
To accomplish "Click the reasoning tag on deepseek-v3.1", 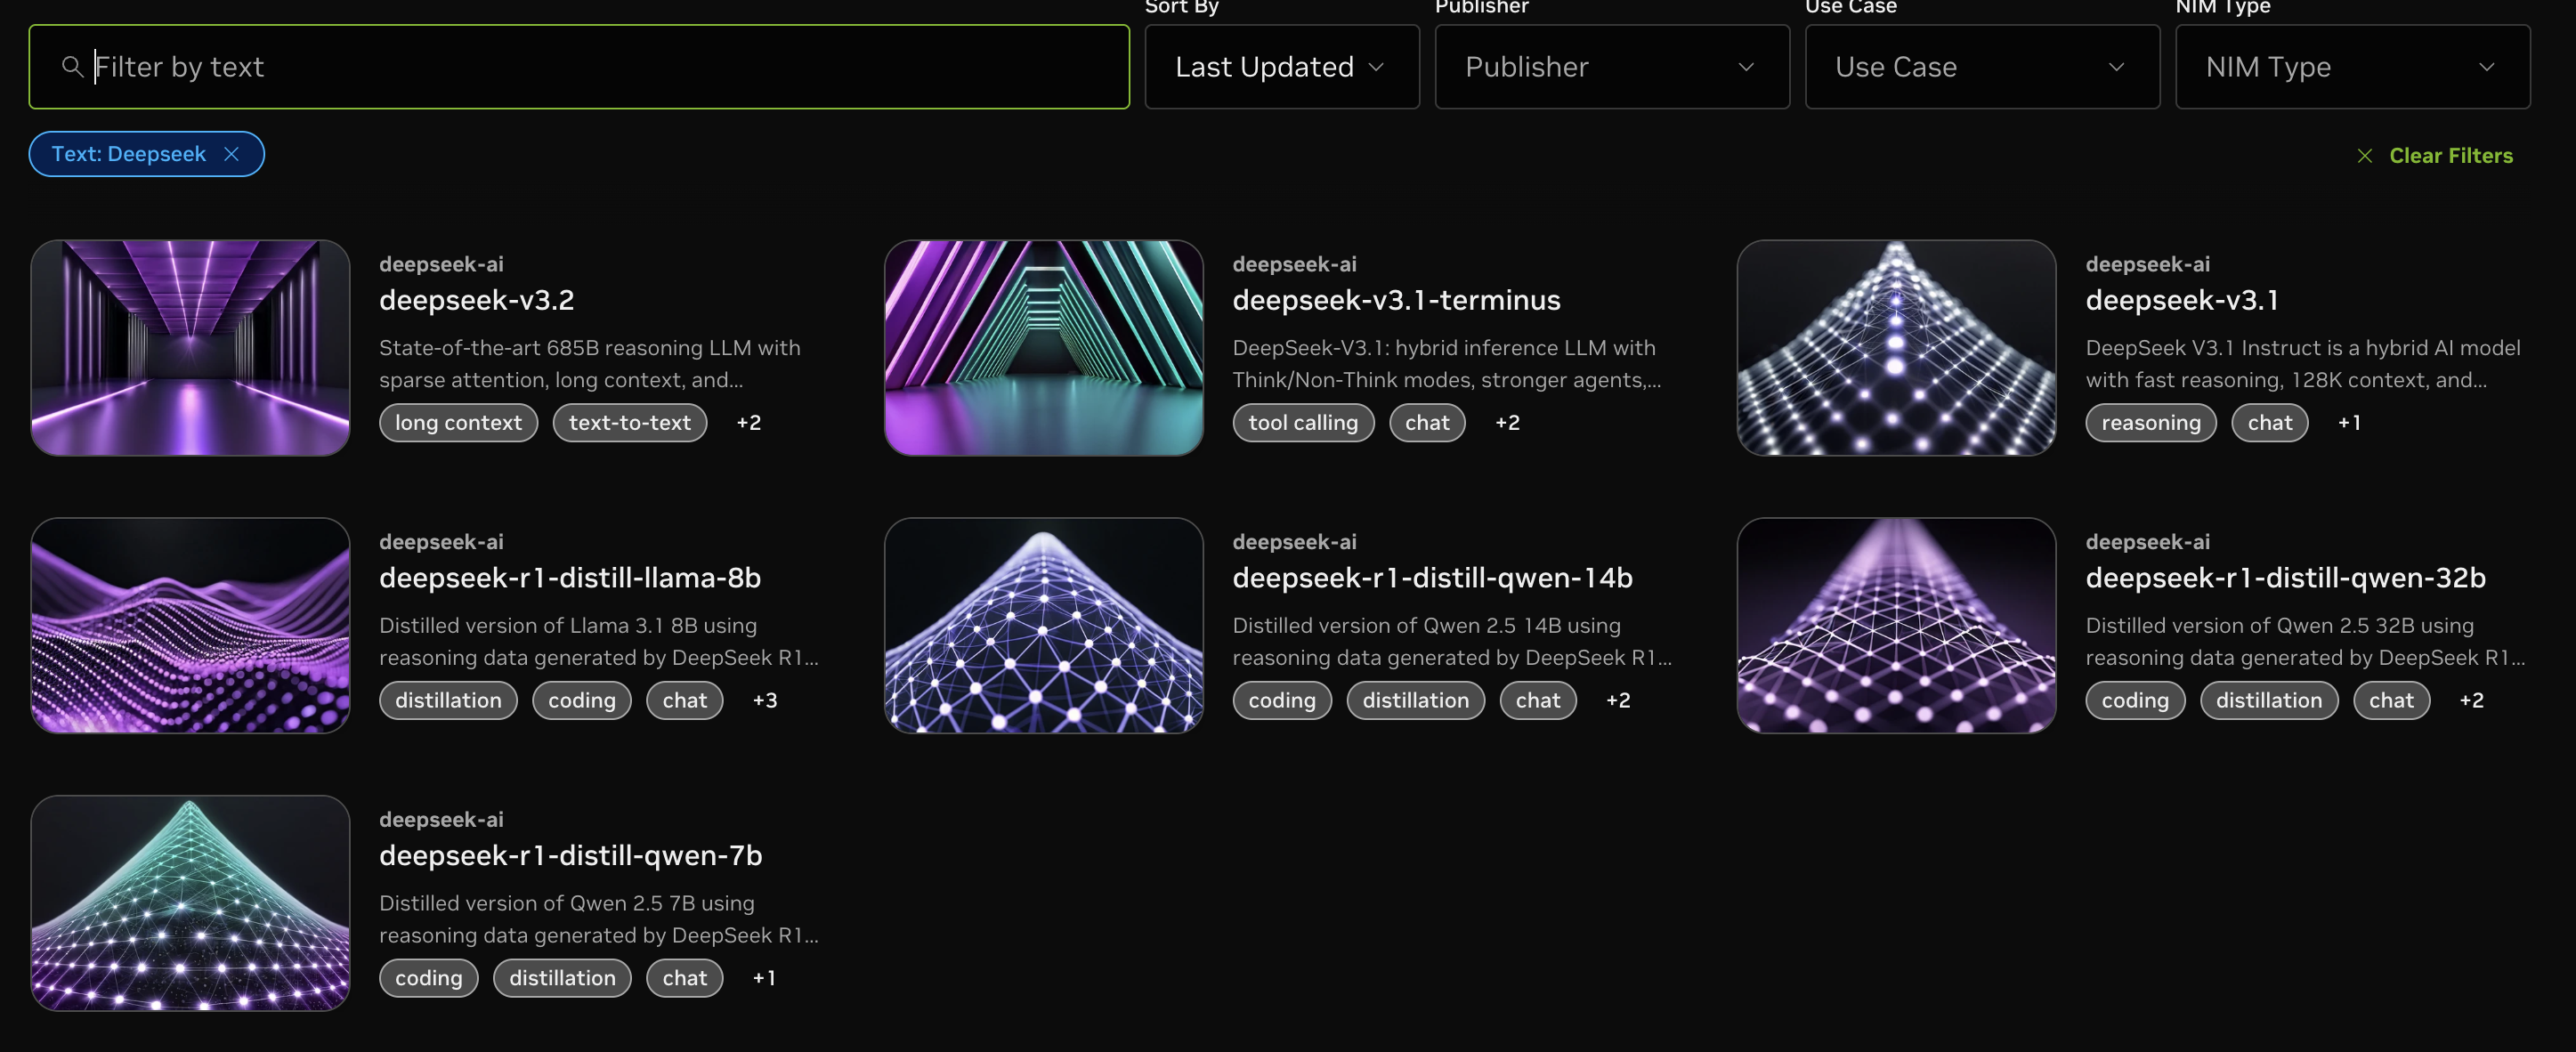I will [2150, 423].
